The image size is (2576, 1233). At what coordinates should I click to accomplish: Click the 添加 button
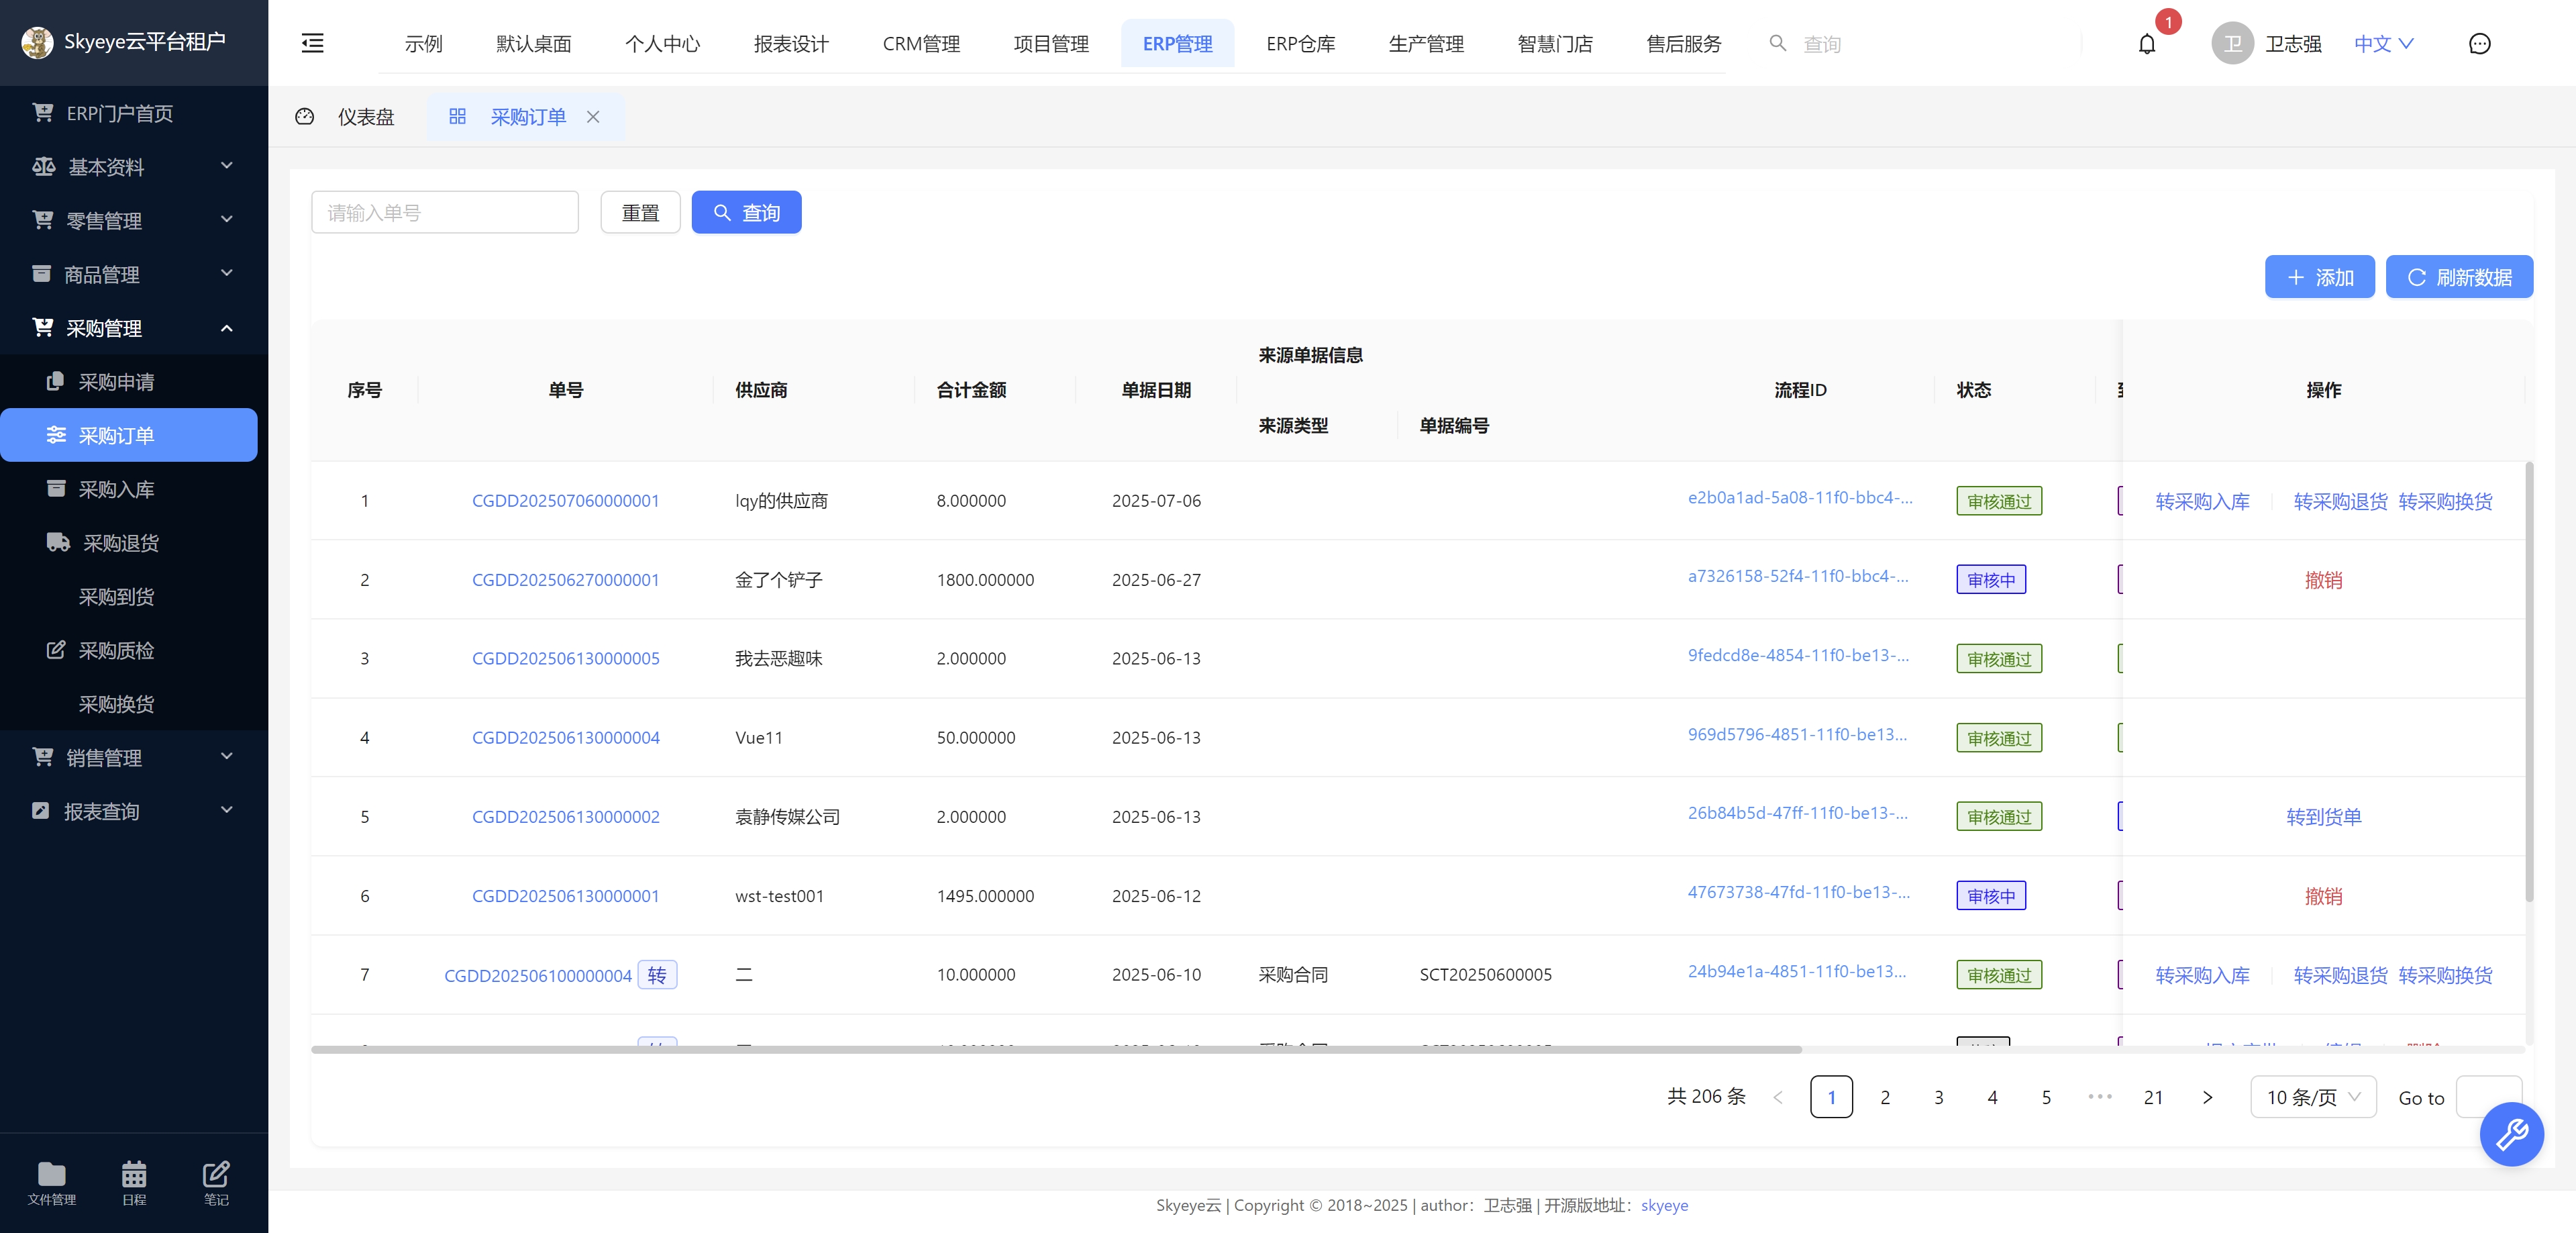2319,277
